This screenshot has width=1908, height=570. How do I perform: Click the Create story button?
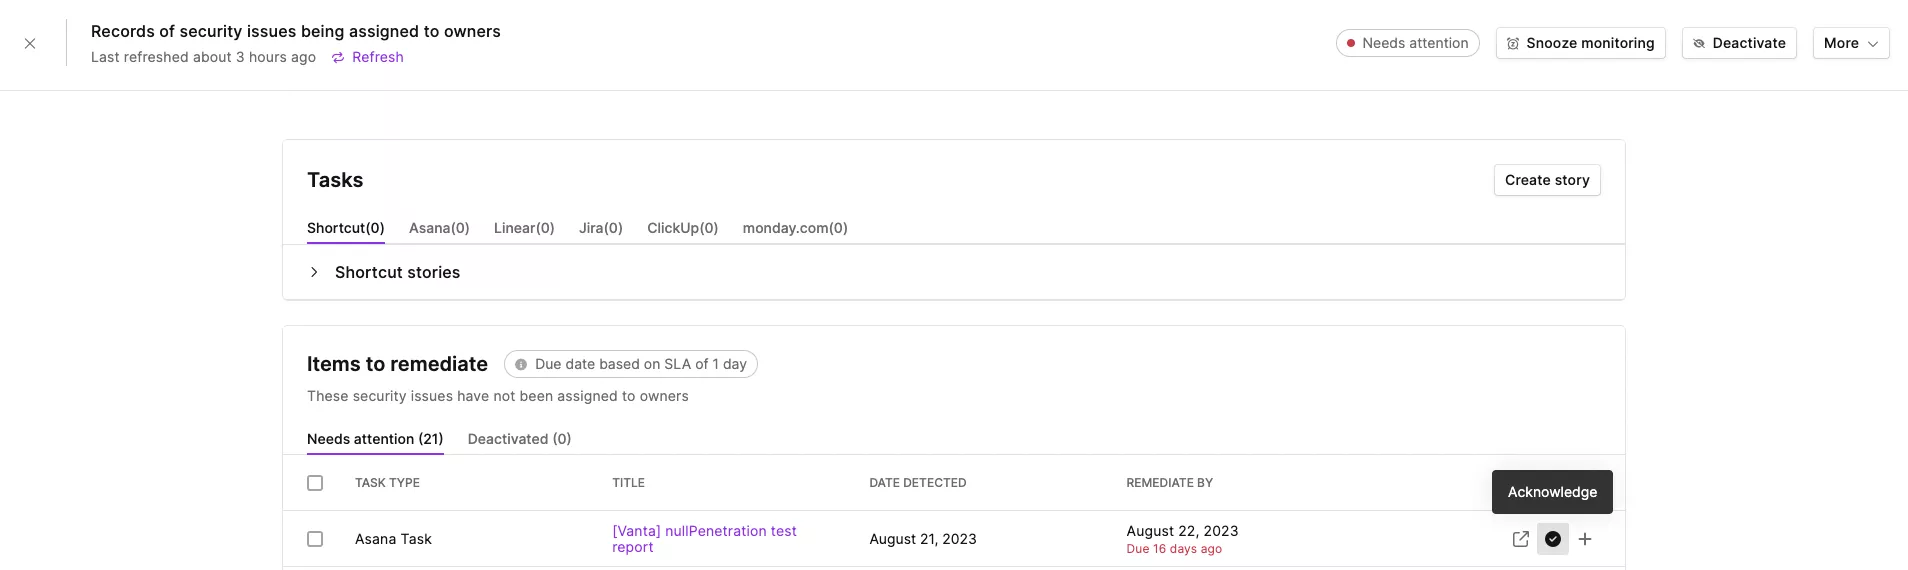pyautogui.click(x=1546, y=180)
